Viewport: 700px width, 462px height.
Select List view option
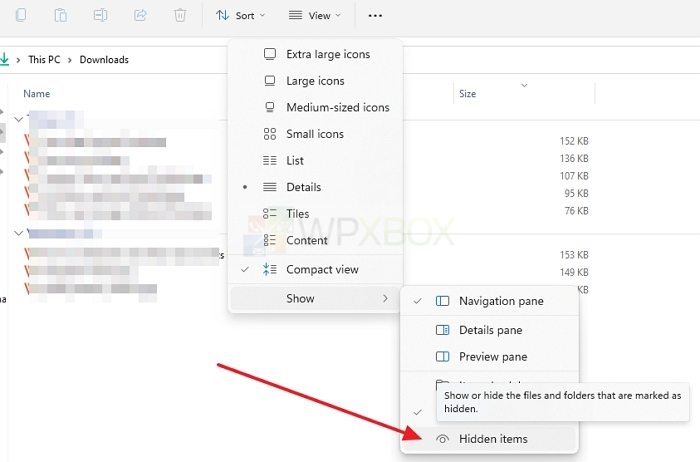click(x=316, y=161)
